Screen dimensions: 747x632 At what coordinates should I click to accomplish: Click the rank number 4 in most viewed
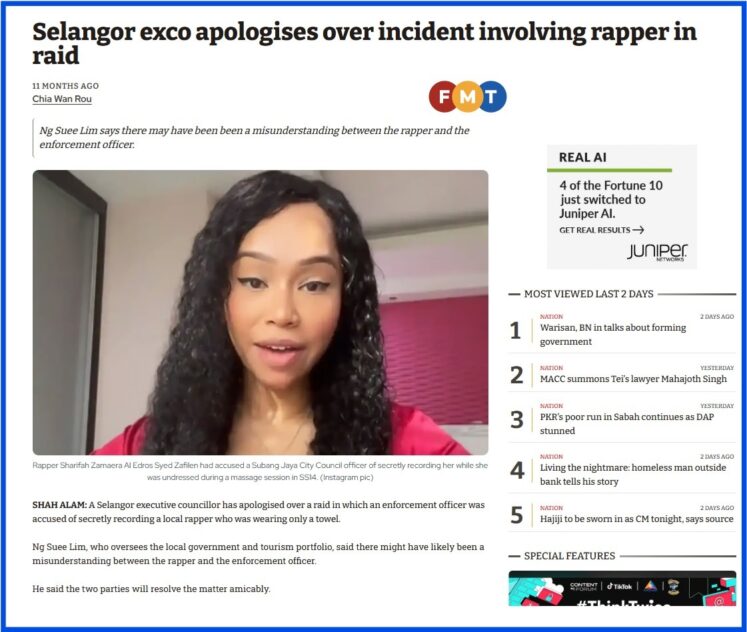tap(517, 471)
